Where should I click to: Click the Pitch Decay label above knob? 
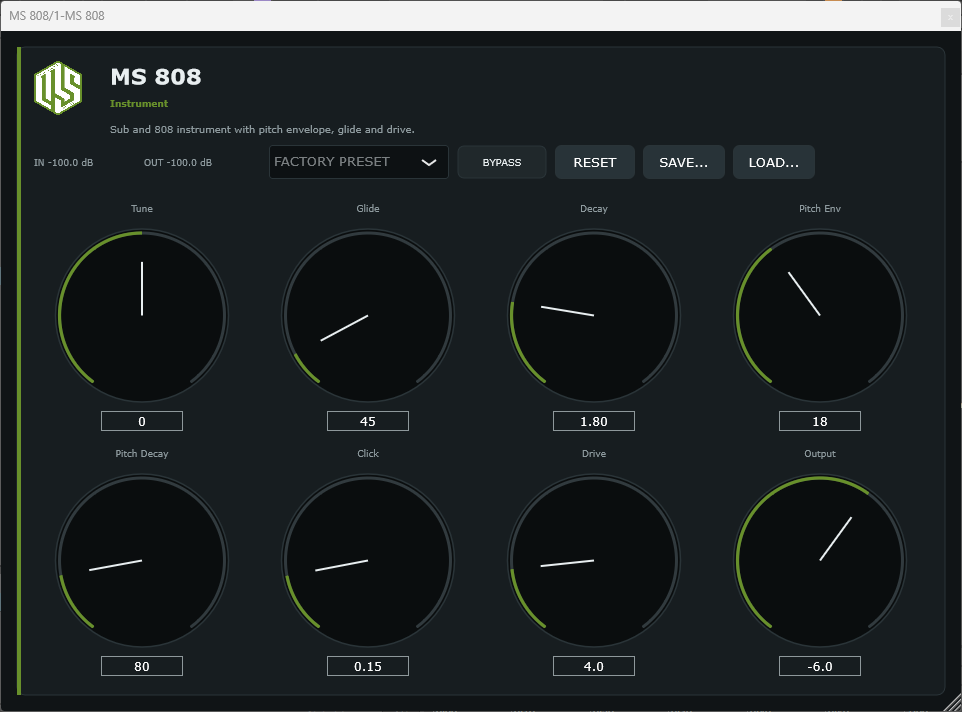point(142,454)
